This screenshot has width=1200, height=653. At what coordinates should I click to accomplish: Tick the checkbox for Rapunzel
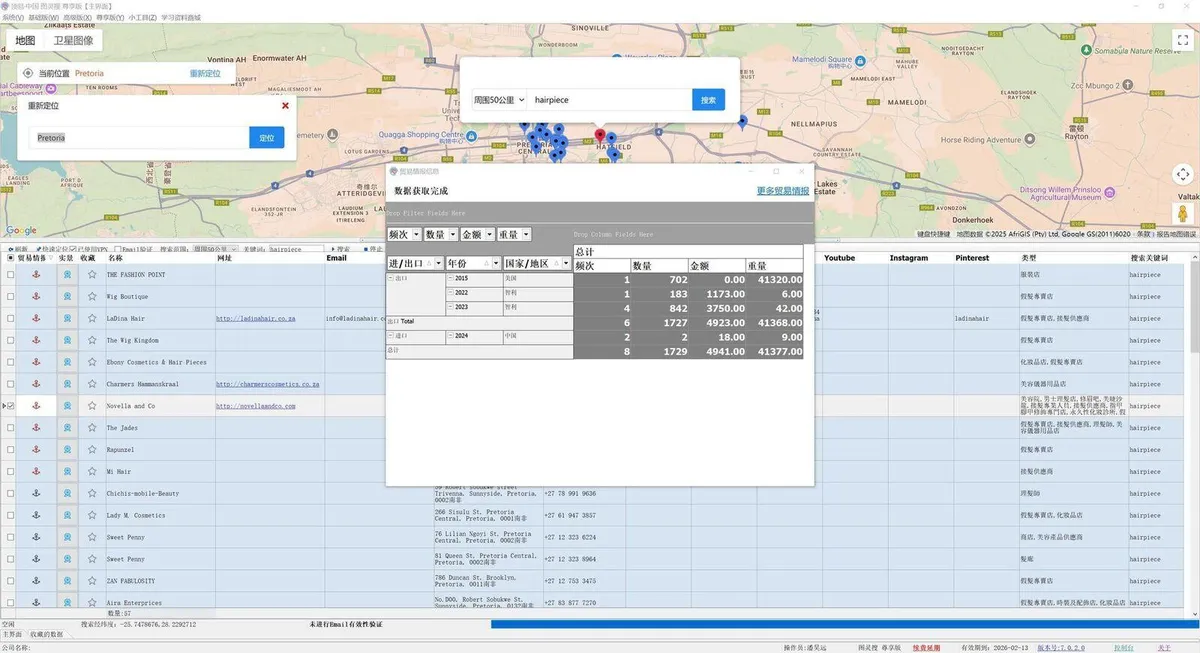point(10,449)
